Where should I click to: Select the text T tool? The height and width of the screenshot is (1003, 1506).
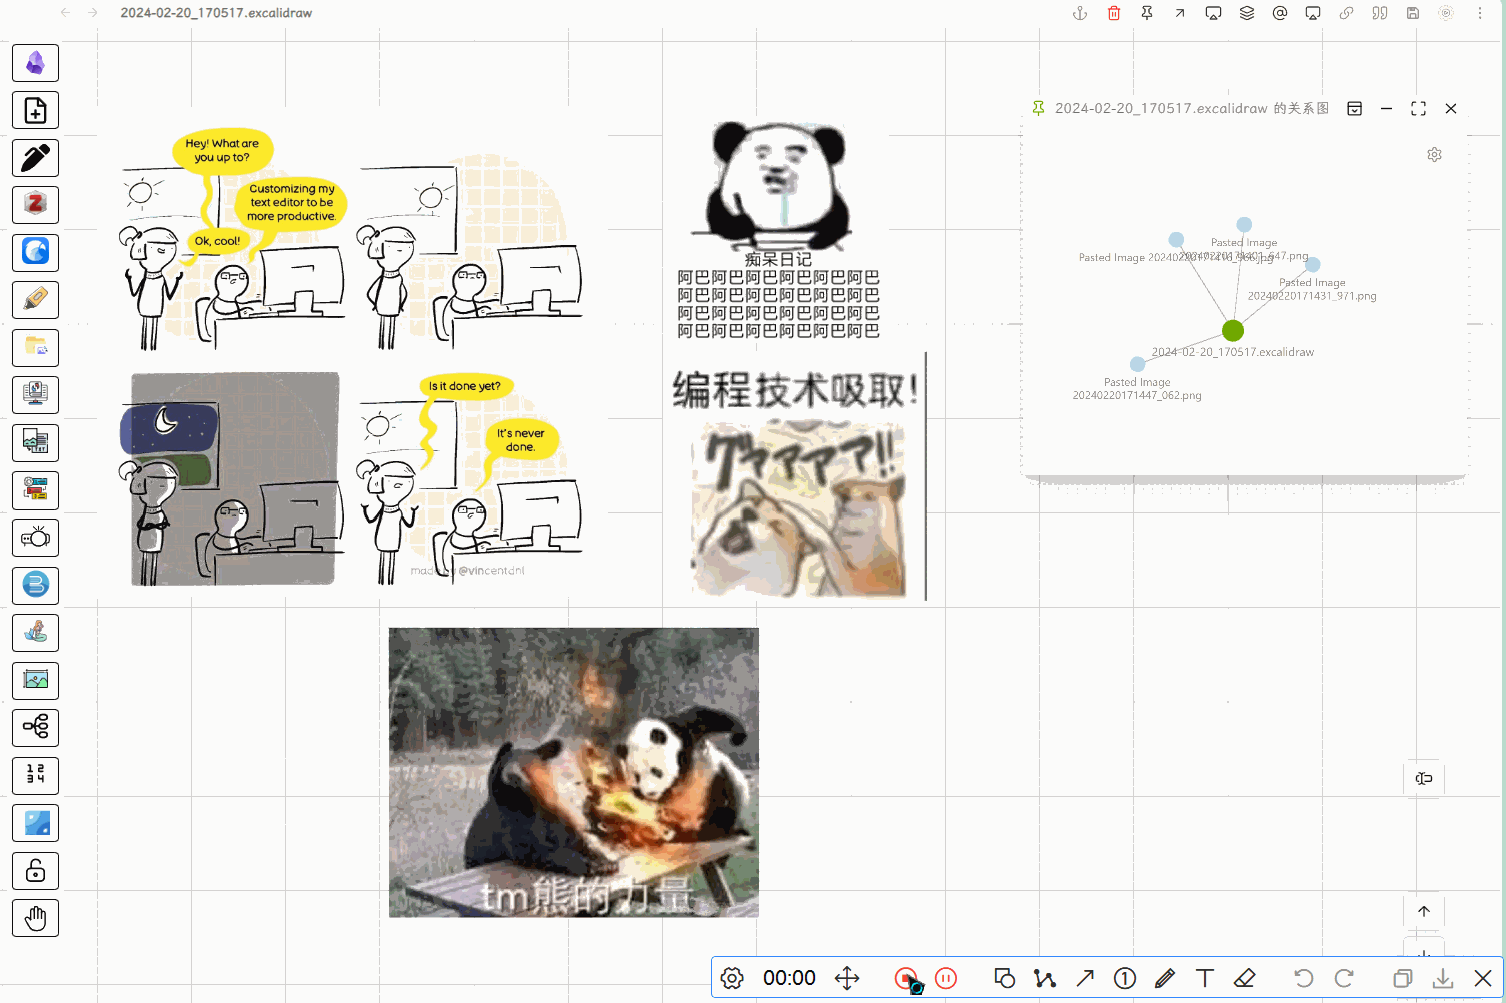(x=1205, y=978)
